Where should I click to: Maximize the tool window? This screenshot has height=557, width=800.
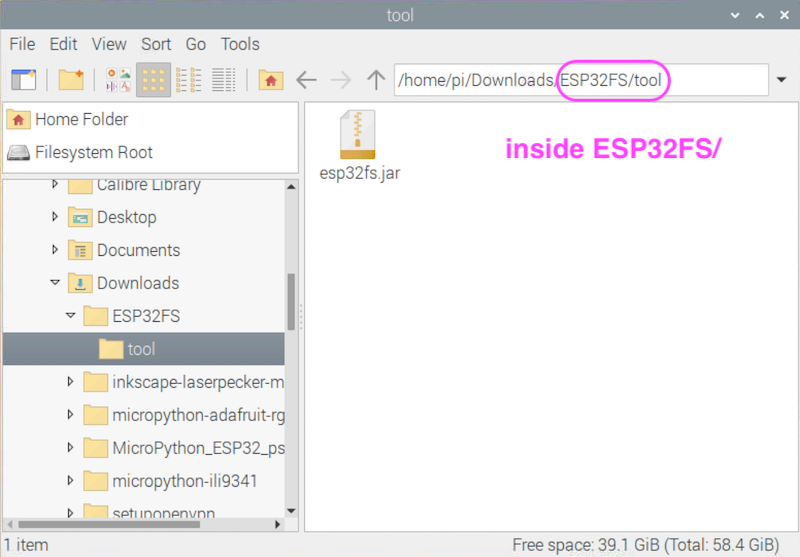(760, 15)
